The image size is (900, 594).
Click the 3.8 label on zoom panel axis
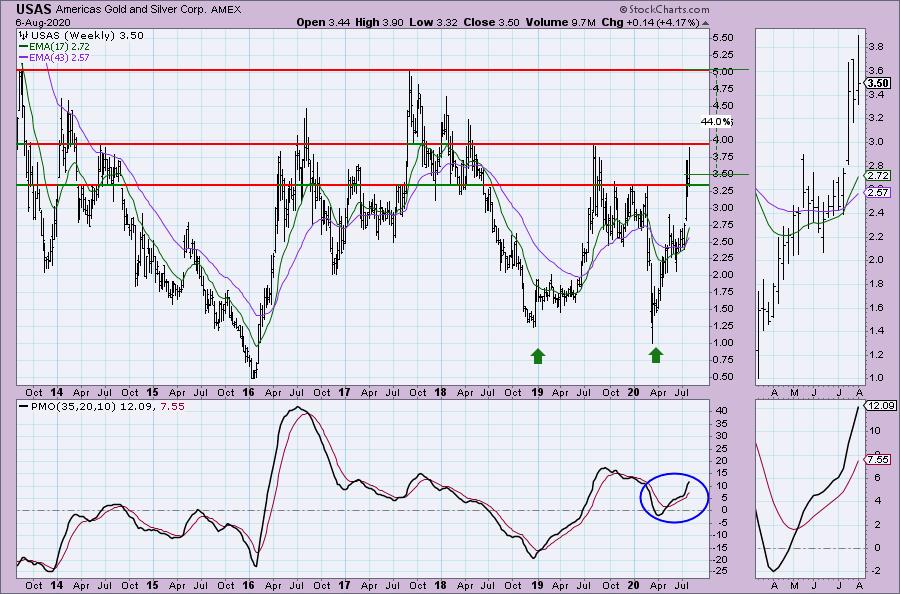tap(876, 47)
